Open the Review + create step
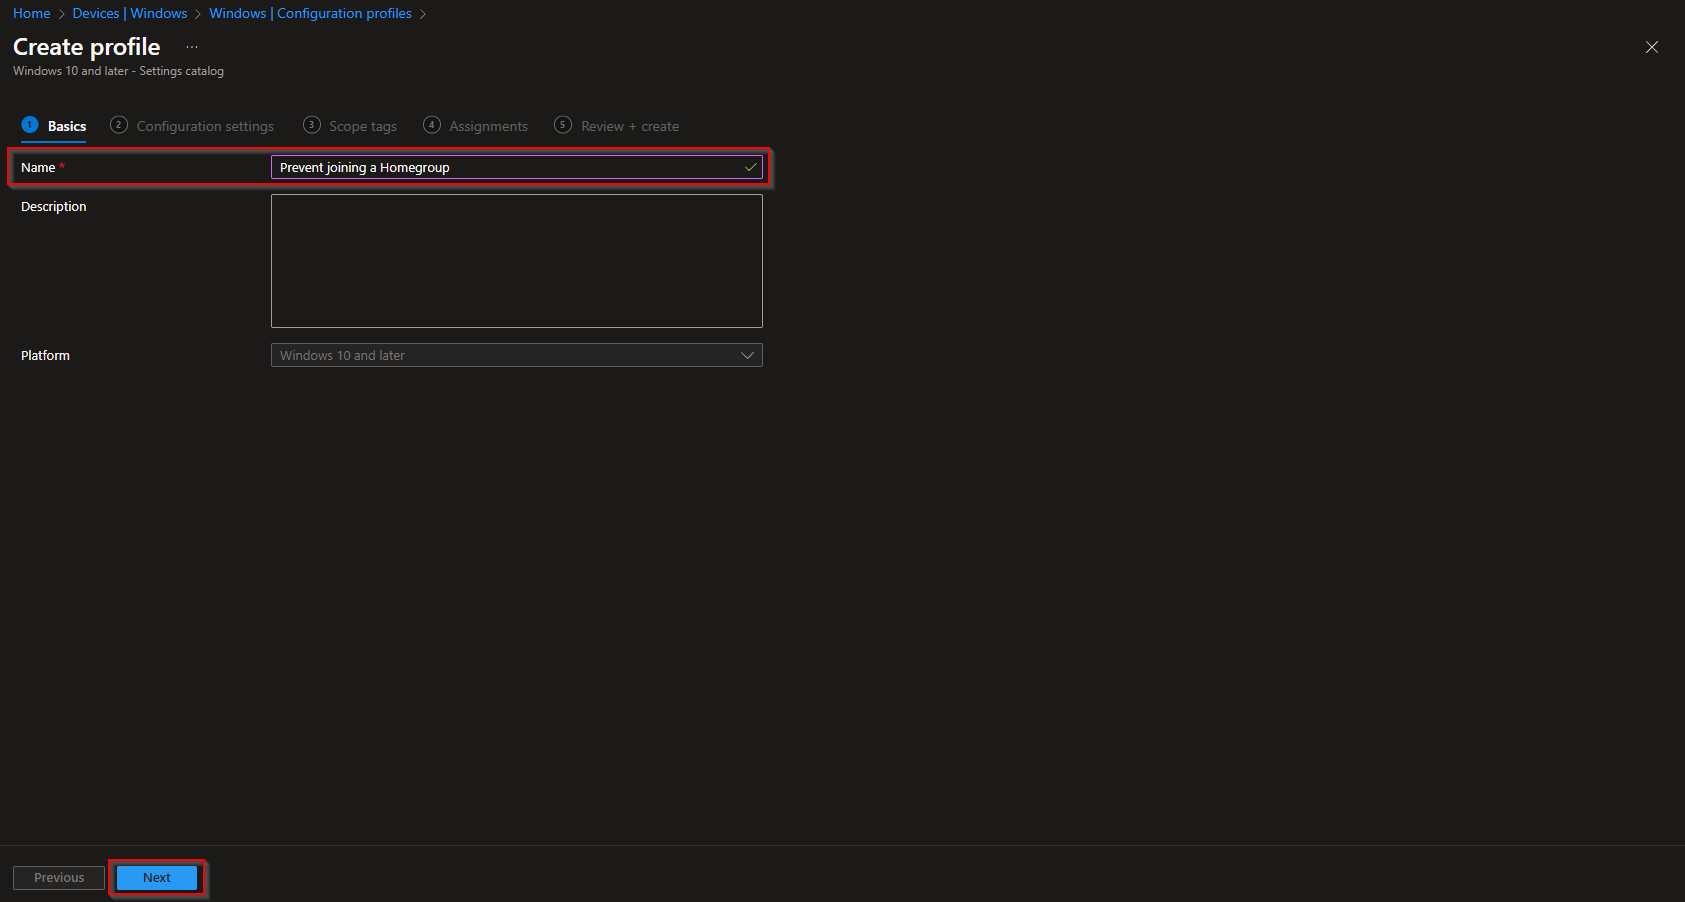Screen dimensions: 1685x902 coord(629,125)
